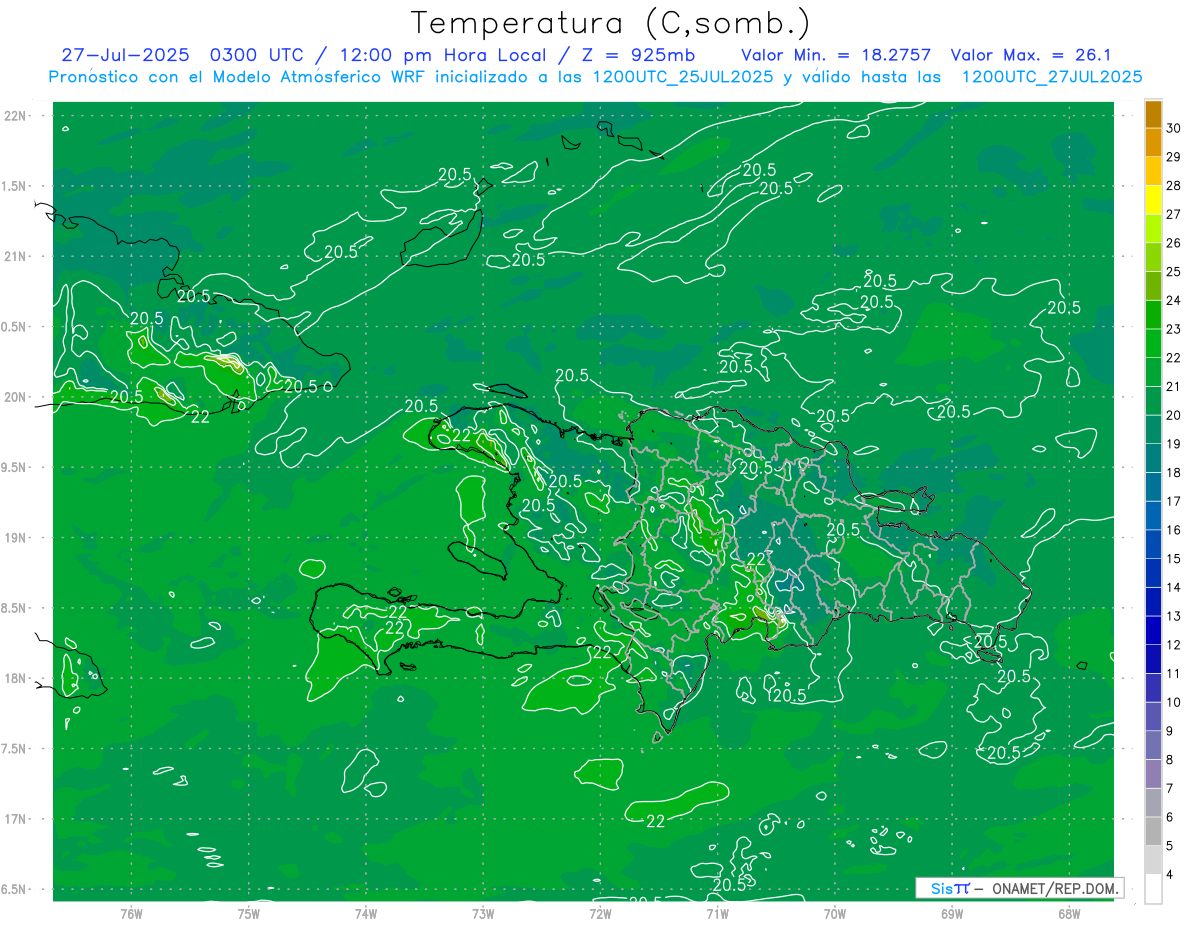Click the legend number 26
Viewport: 1200px width, 927px height.
[1174, 243]
